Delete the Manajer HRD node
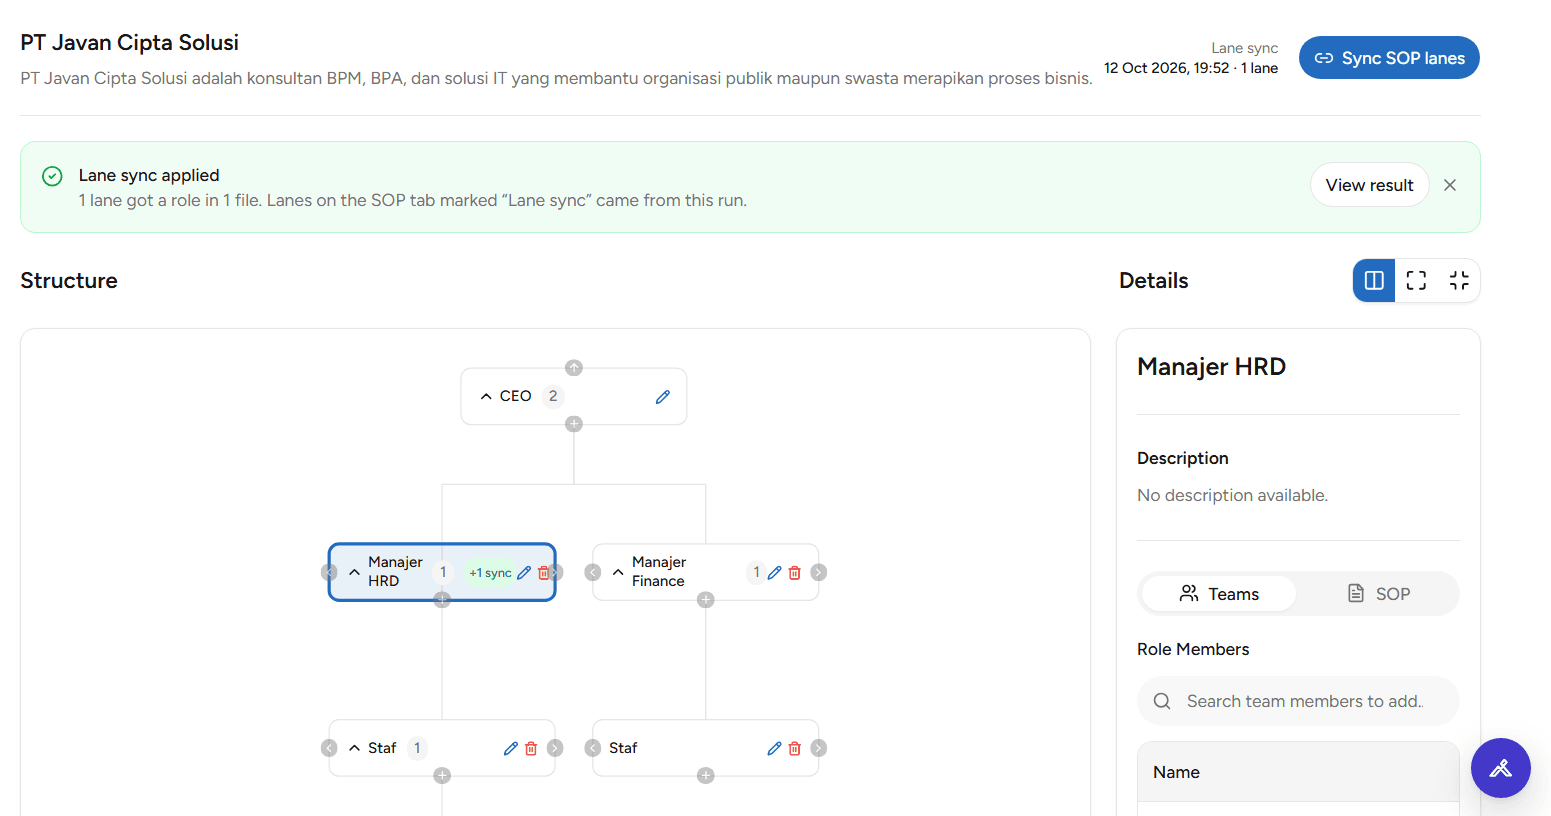The height and width of the screenshot is (816, 1551). [543, 573]
